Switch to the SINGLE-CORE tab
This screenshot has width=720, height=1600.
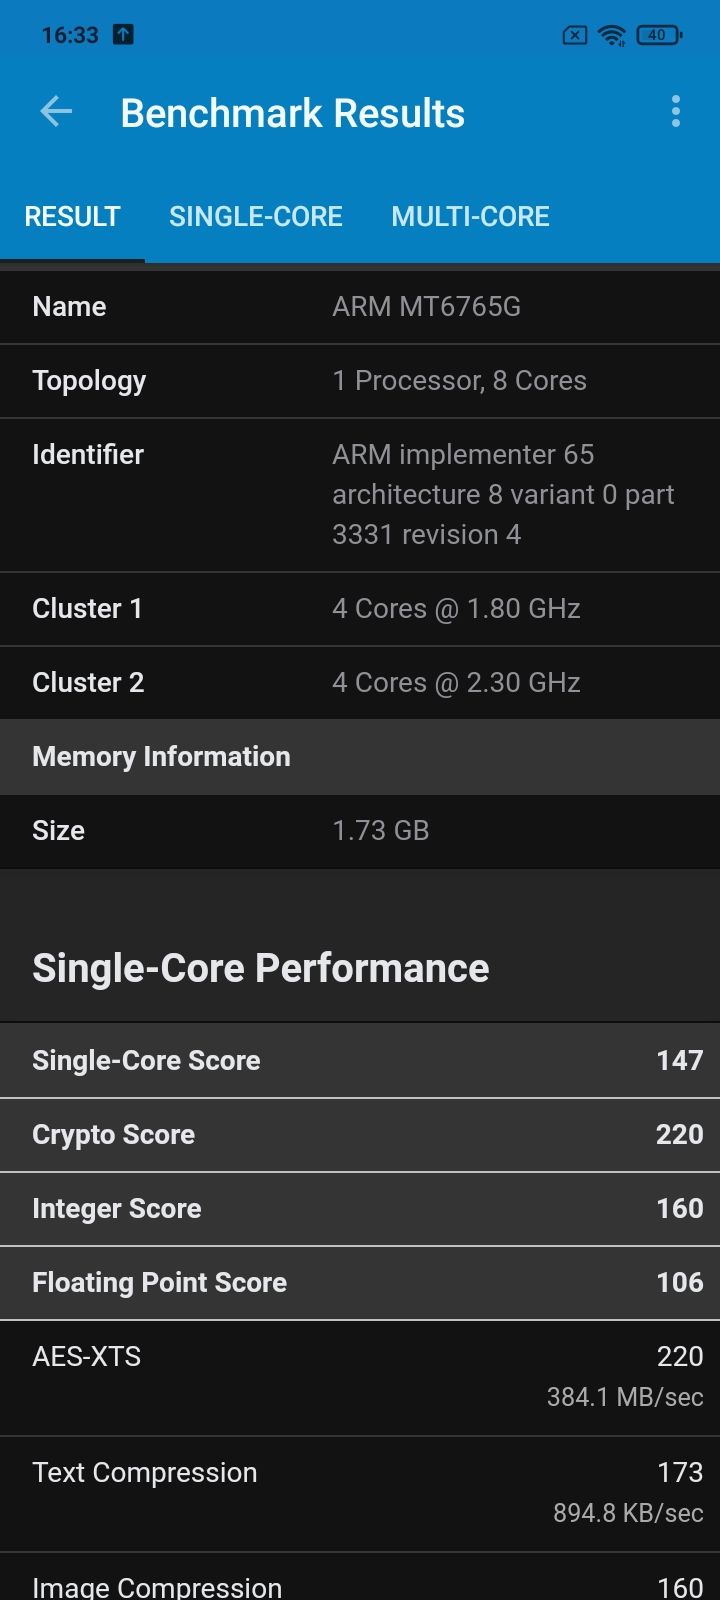[256, 216]
